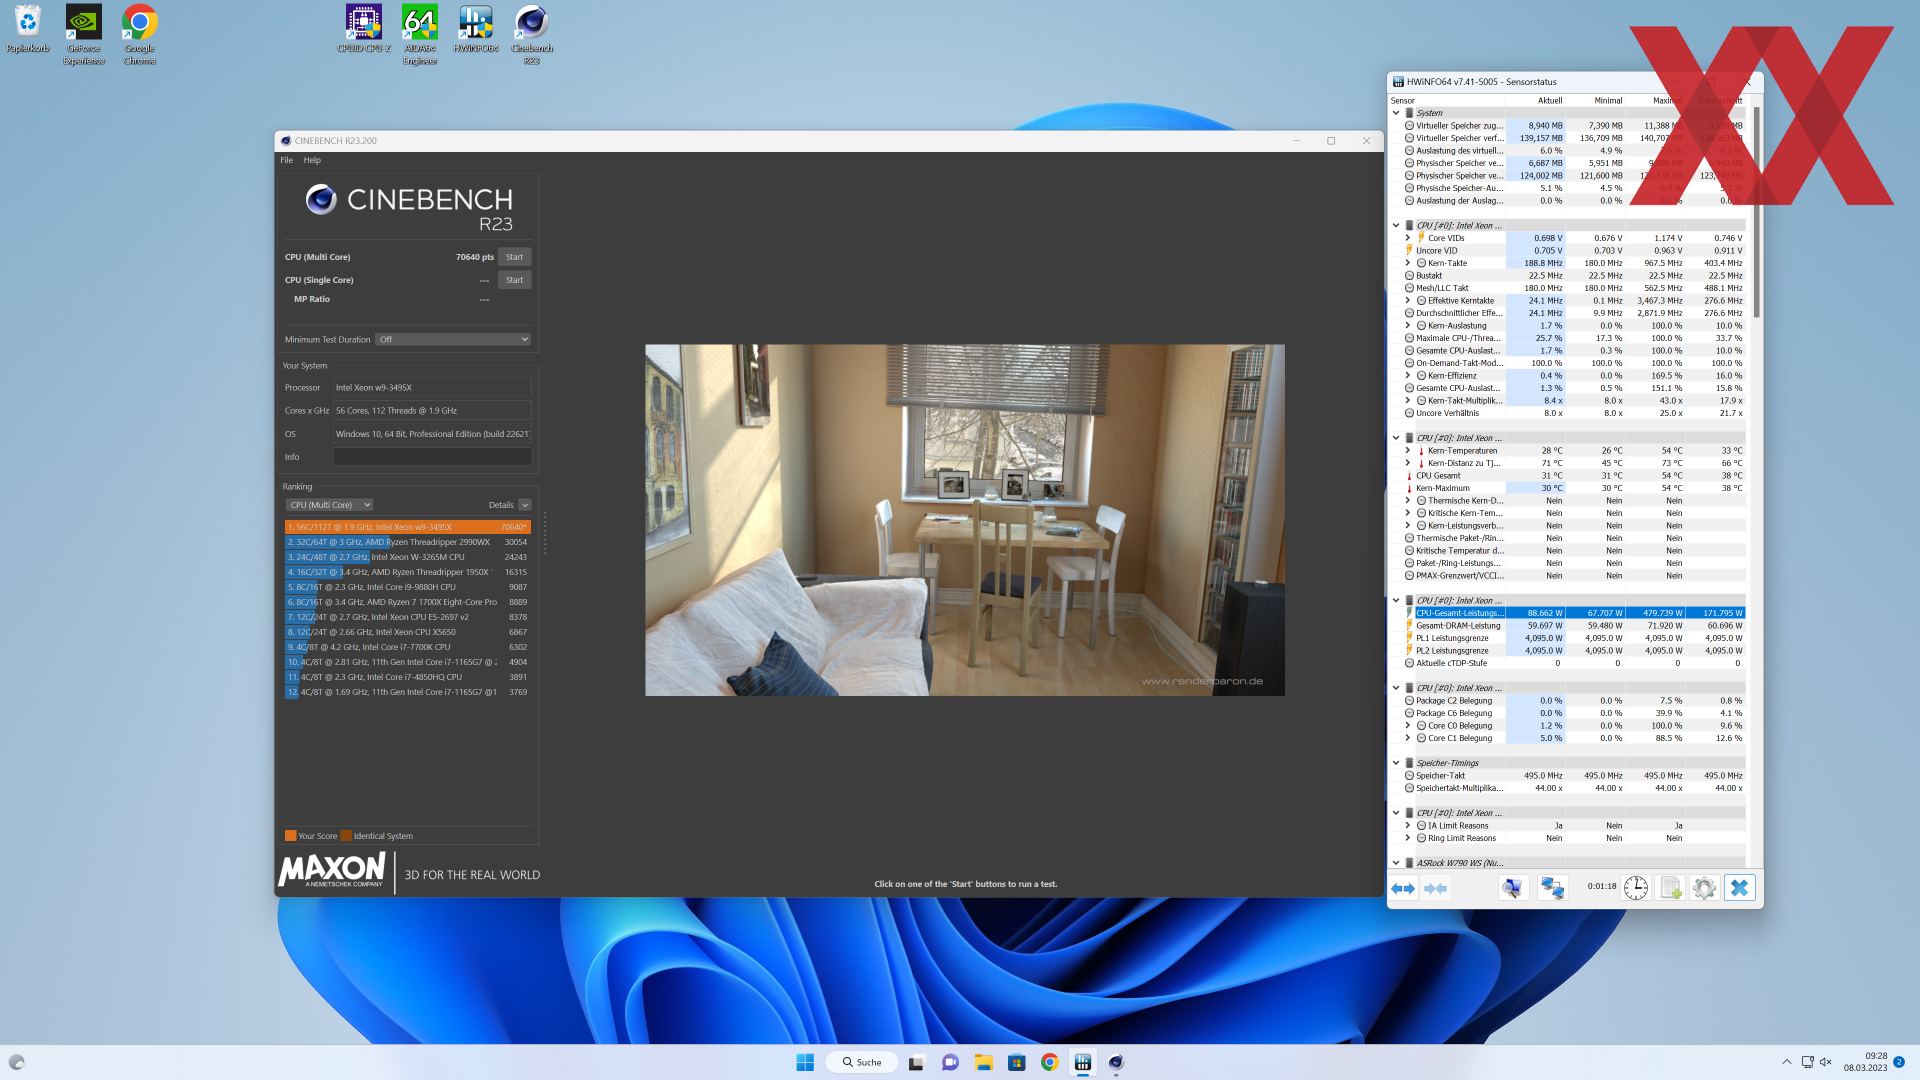Click the Info input field in Cinebench

pyautogui.click(x=432, y=457)
